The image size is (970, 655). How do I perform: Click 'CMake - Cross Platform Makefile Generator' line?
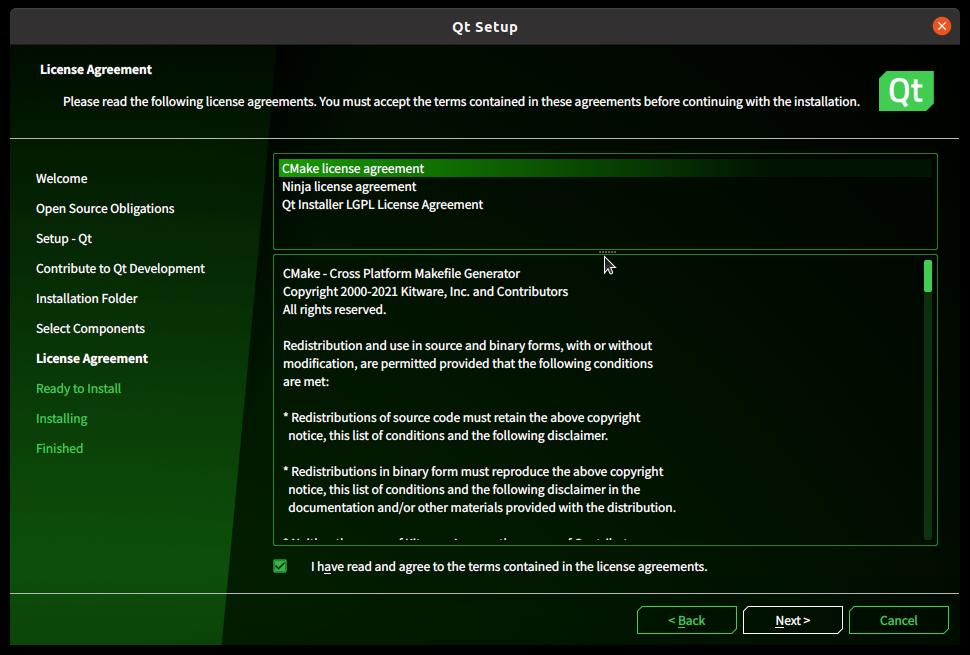click(401, 273)
